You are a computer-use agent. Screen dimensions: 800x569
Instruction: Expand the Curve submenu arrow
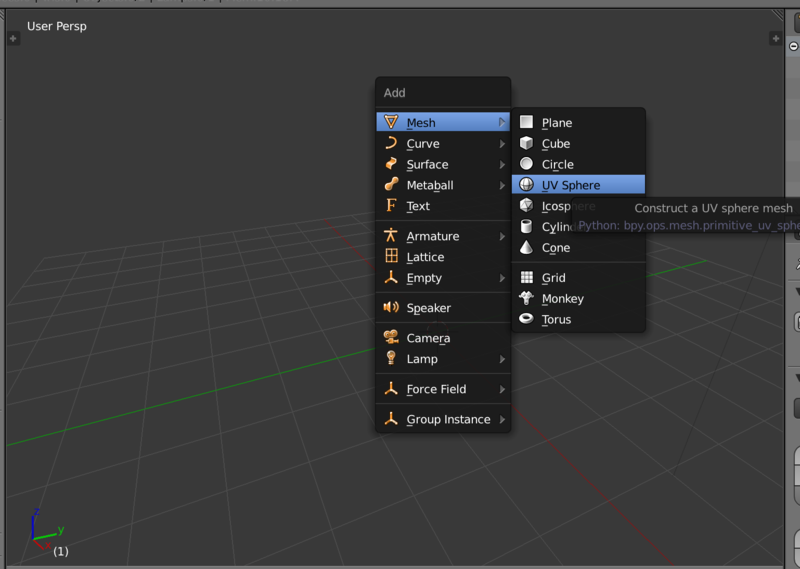pyautogui.click(x=502, y=143)
